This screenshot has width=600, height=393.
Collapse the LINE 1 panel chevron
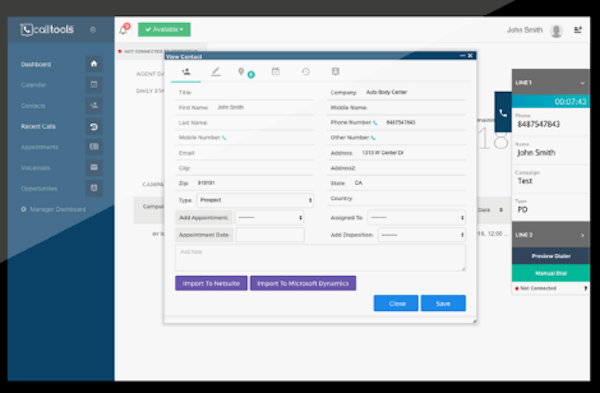click(582, 83)
